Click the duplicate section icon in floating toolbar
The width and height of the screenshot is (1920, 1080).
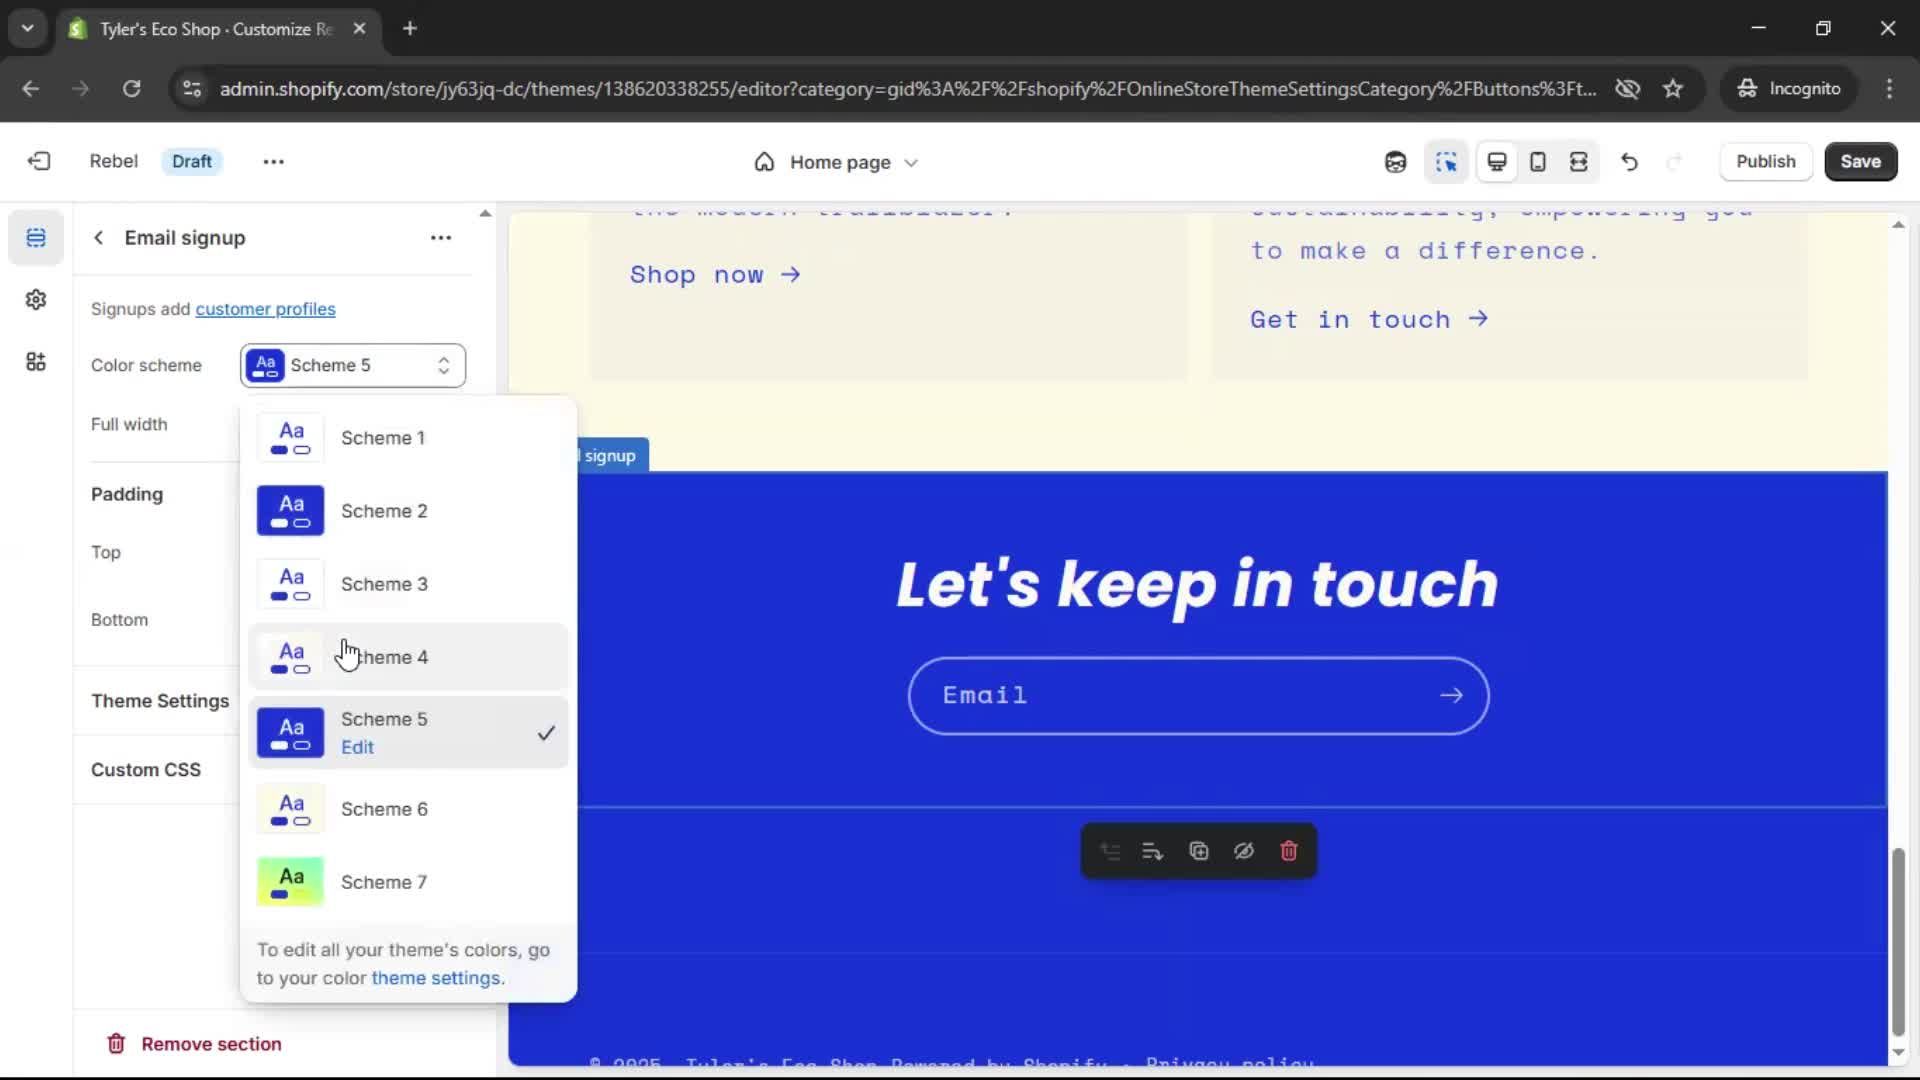(x=1198, y=851)
